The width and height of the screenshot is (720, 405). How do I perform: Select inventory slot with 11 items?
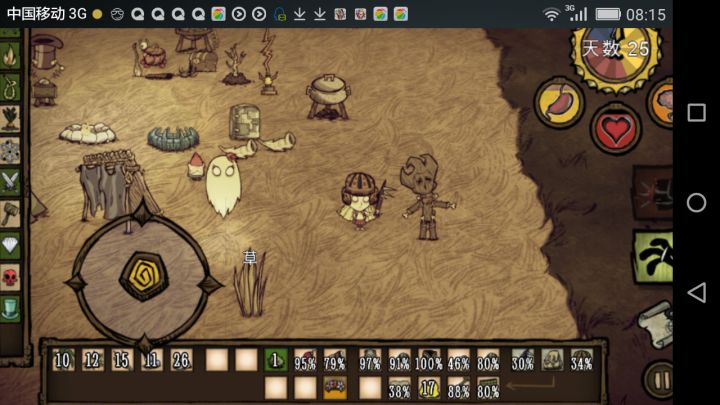click(152, 360)
